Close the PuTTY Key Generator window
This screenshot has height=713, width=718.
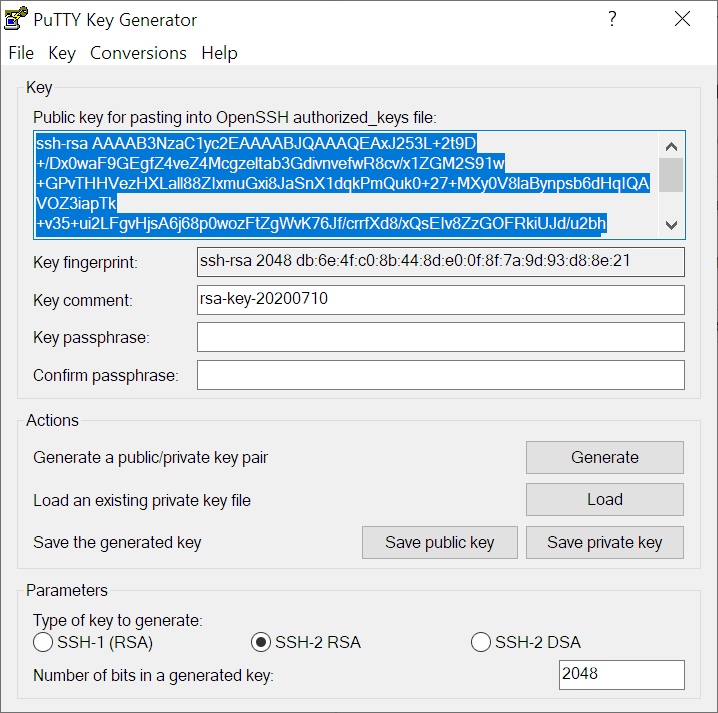[x=682, y=19]
